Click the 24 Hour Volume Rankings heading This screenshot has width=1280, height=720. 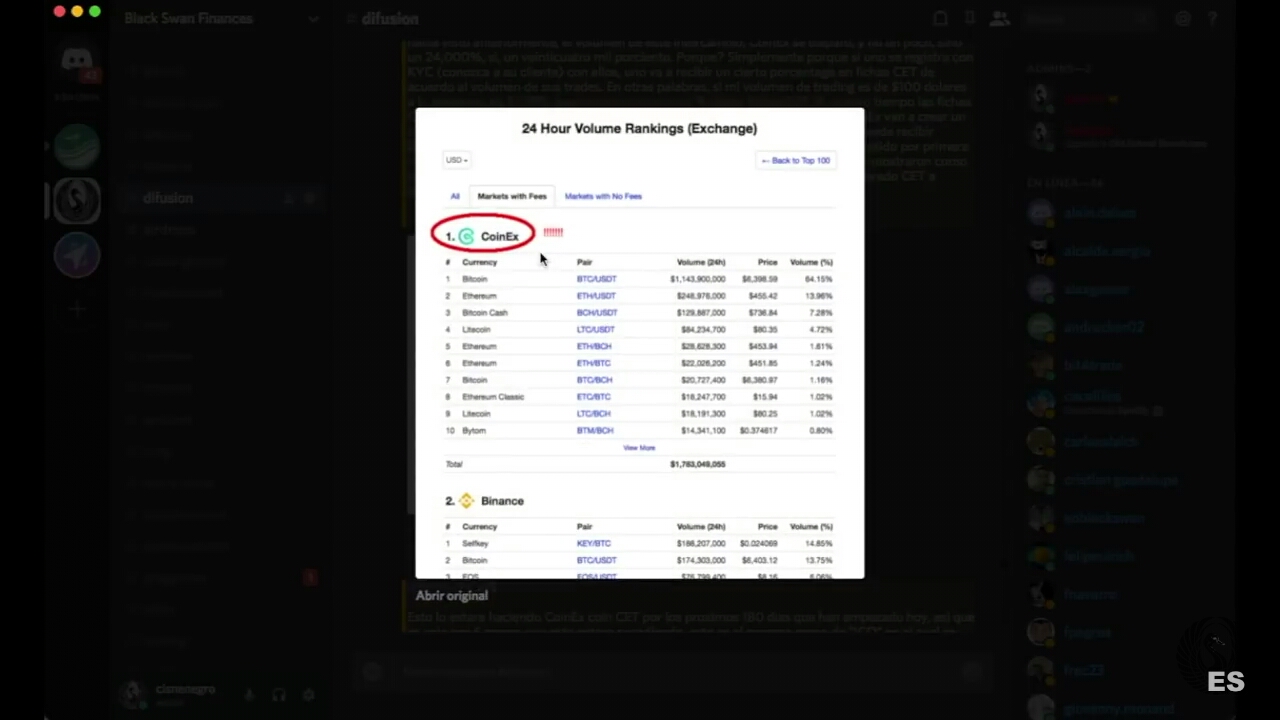click(x=639, y=128)
